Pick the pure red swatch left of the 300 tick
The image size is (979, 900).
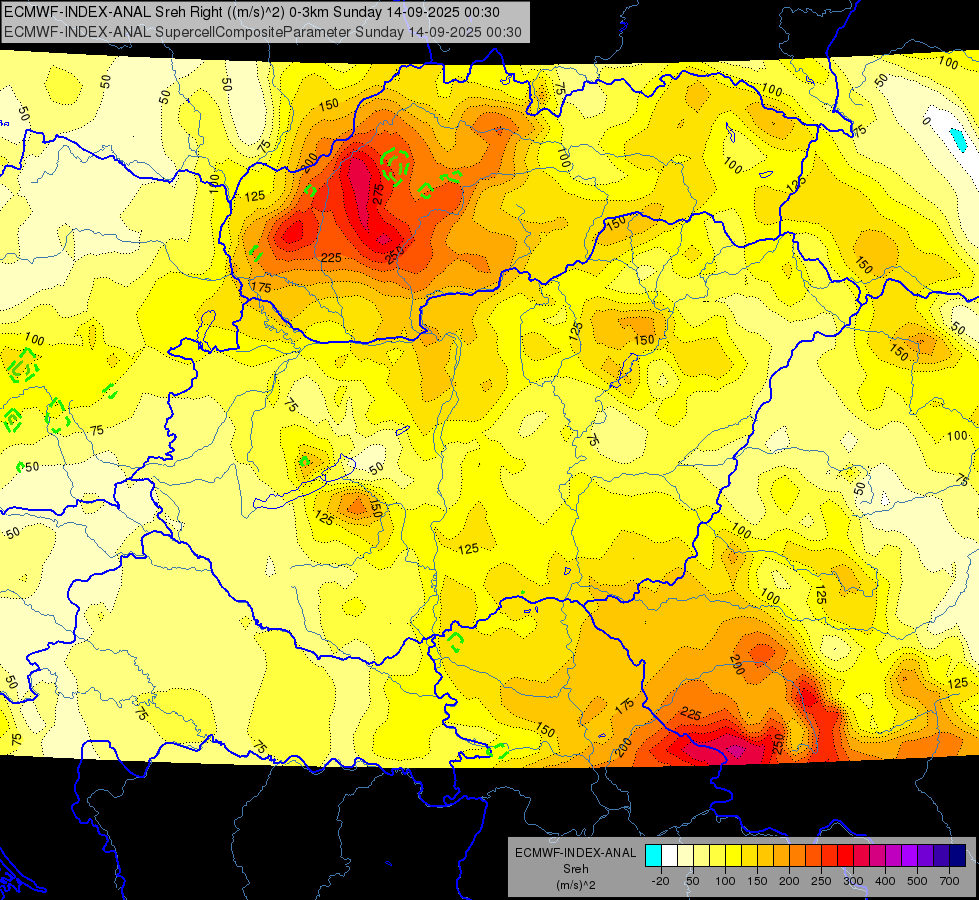pos(846,855)
